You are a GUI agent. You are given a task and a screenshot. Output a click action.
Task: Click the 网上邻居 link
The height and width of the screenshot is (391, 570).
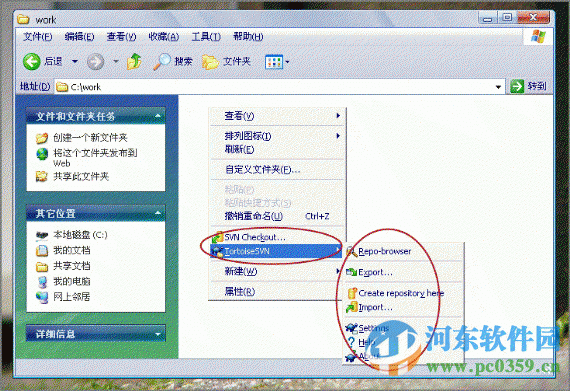72,297
